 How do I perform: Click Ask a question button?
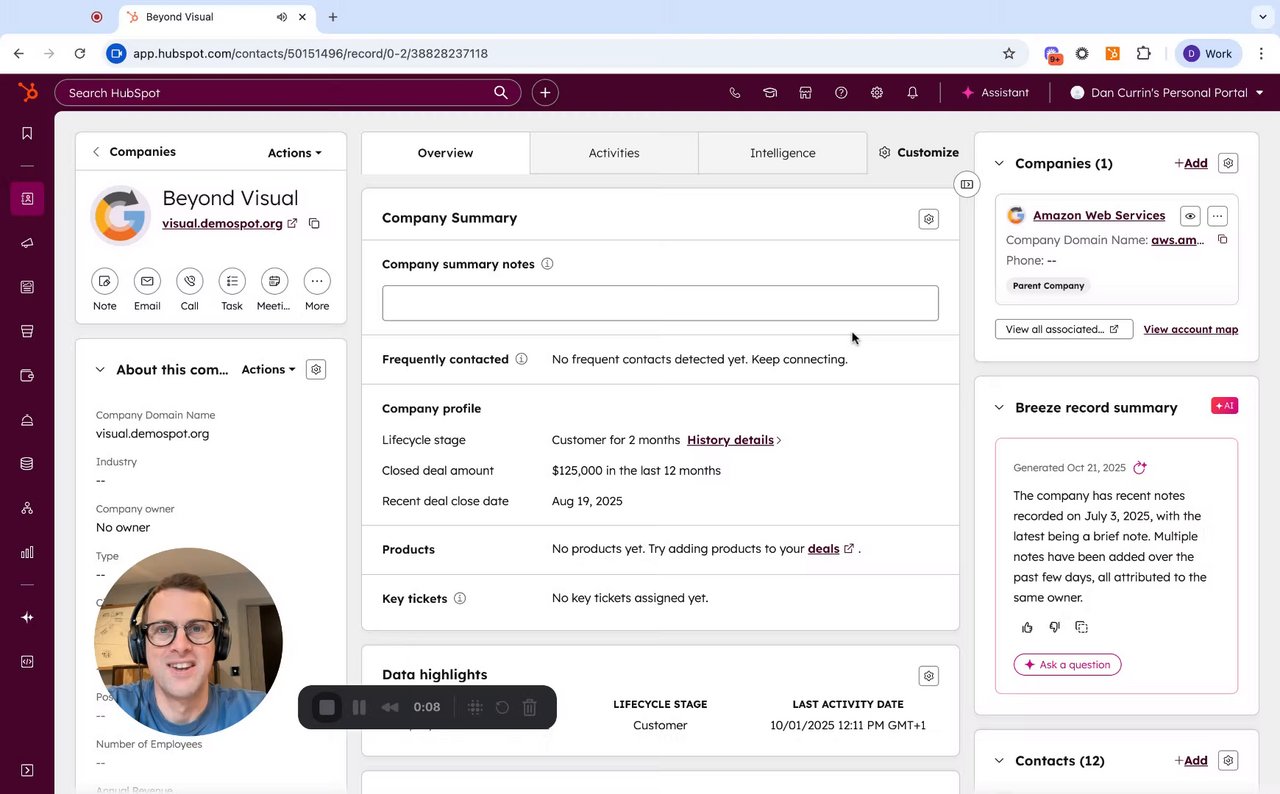point(1067,665)
